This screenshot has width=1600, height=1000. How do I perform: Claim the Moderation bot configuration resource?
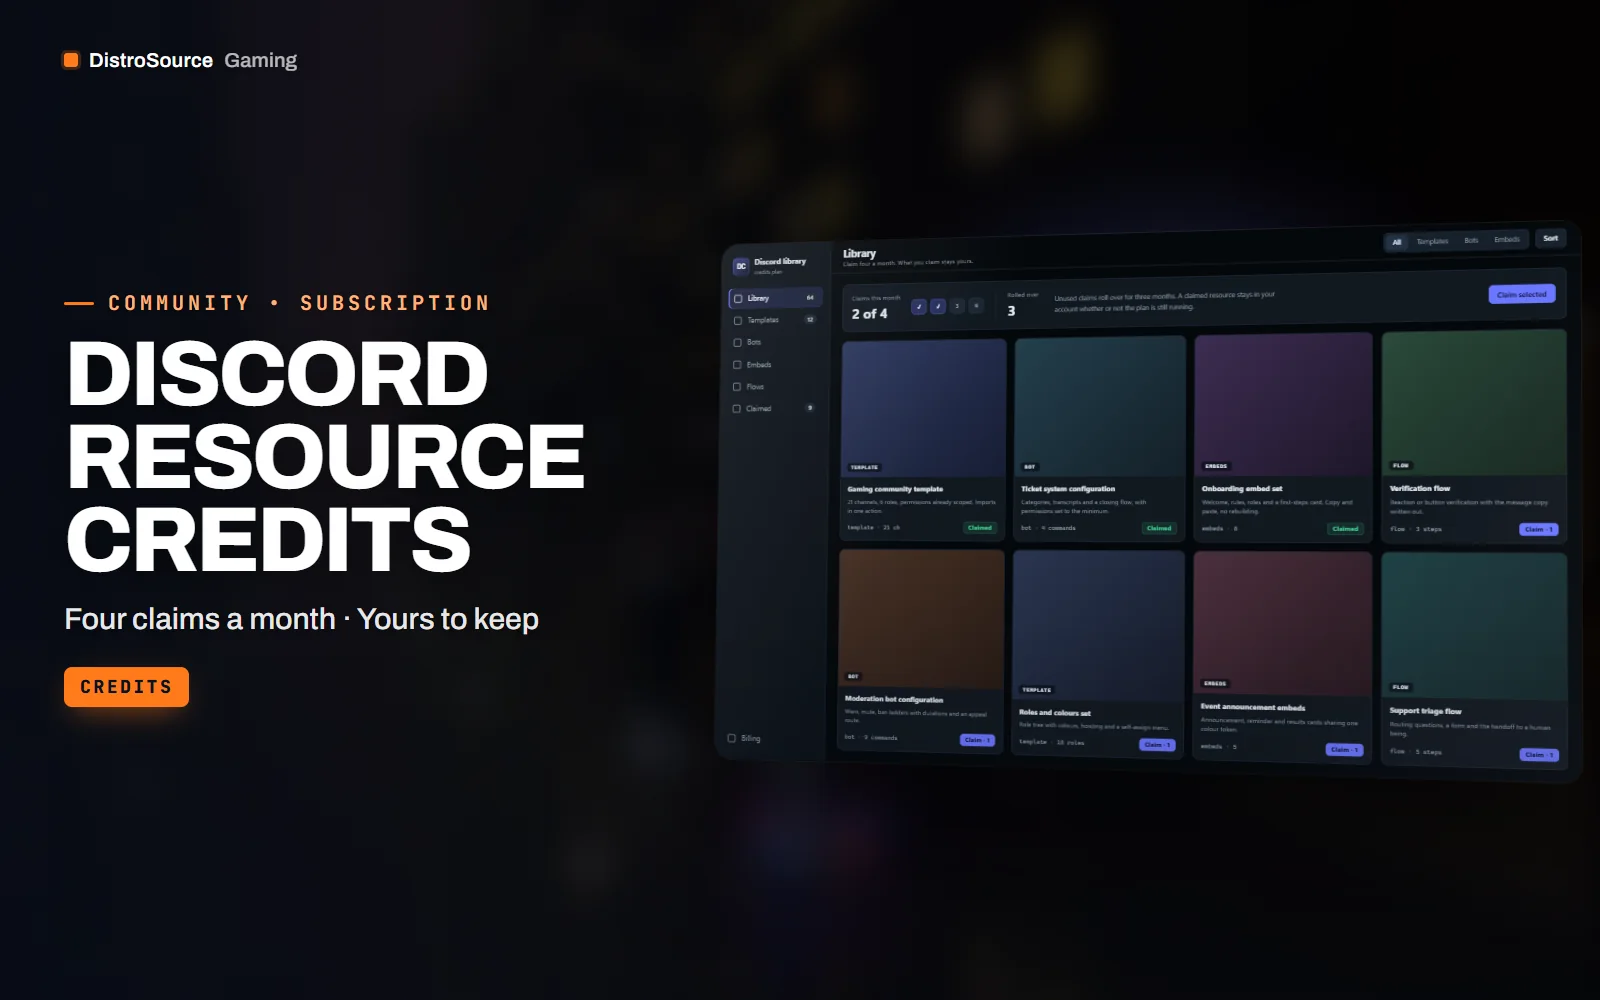point(977,740)
